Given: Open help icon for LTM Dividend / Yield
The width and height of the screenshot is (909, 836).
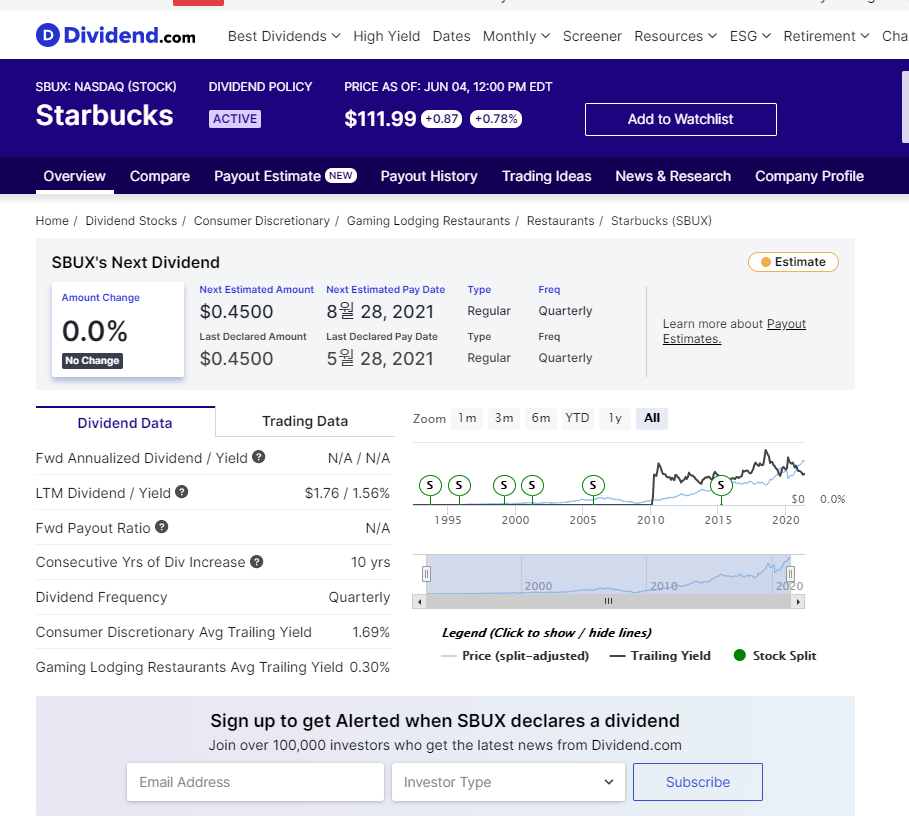Looking at the screenshot, I should [181, 492].
